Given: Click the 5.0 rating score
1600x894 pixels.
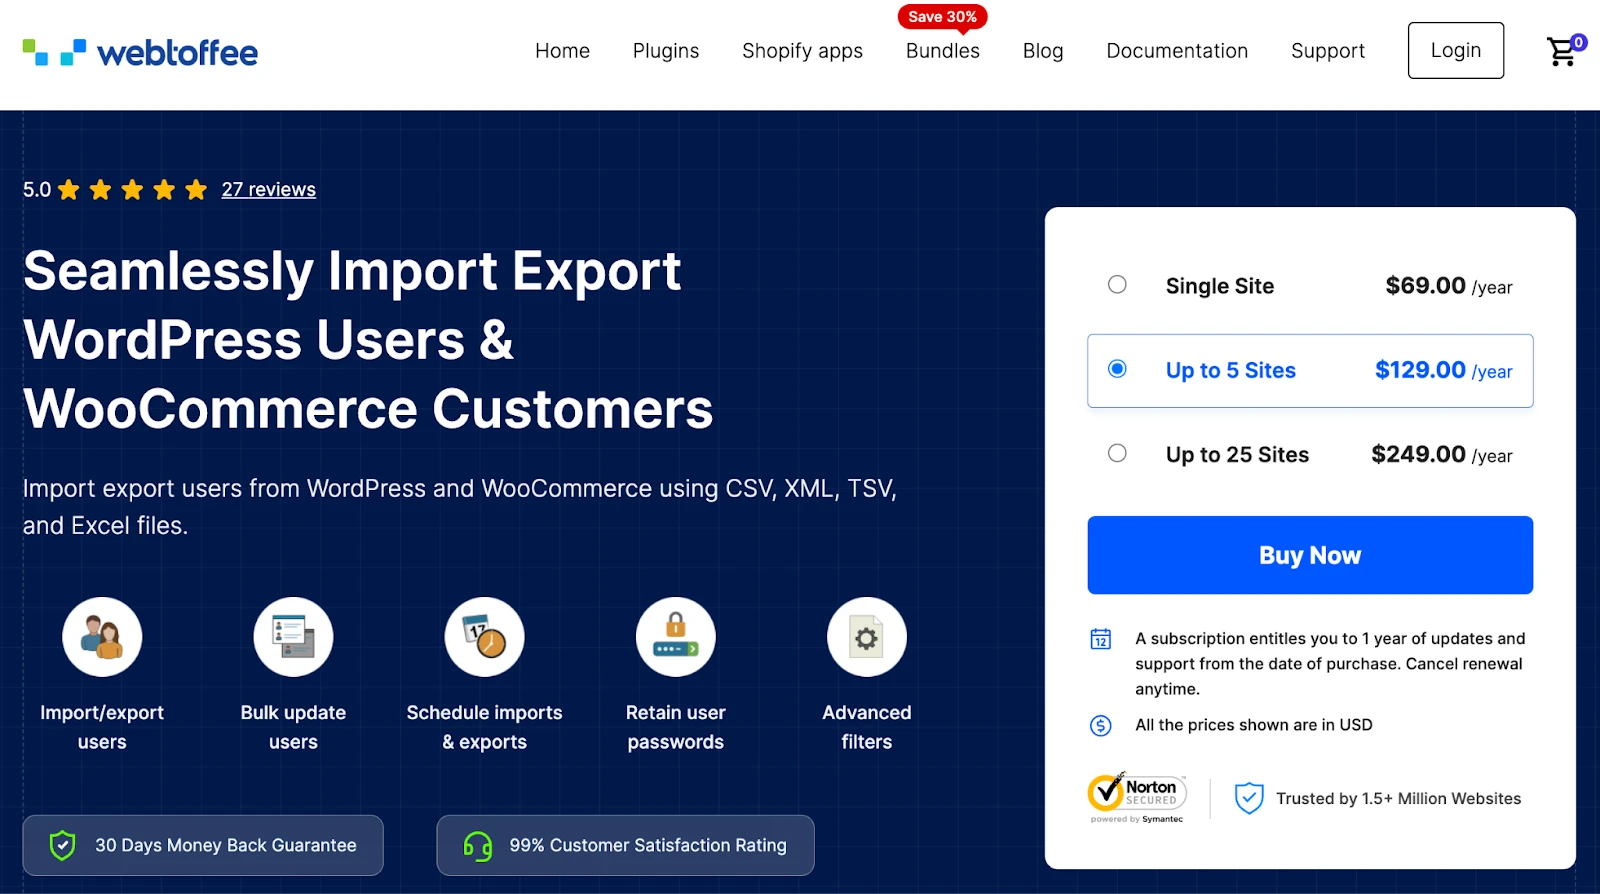Looking at the screenshot, I should click(37, 190).
